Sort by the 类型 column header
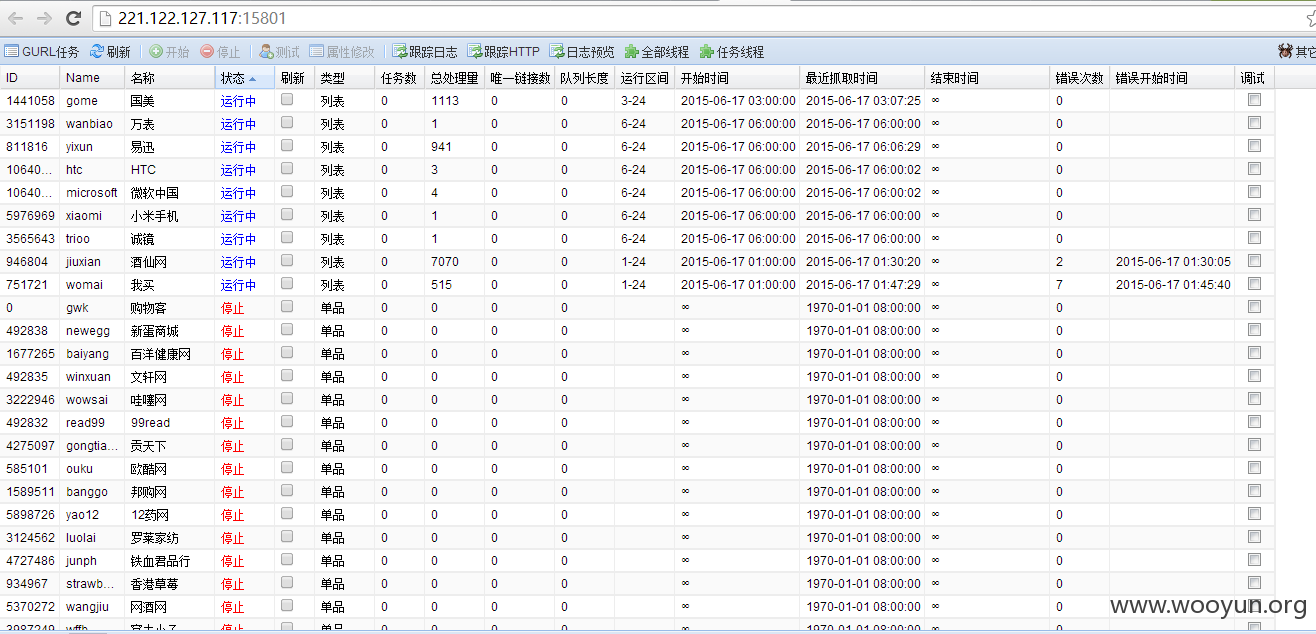The height and width of the screenshot is (634, 1316). pyautogui.click(x=344, y=78)
